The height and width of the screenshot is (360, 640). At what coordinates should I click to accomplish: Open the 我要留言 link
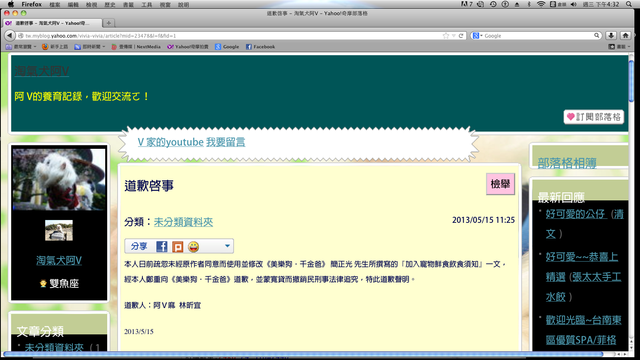click(225, 142)
